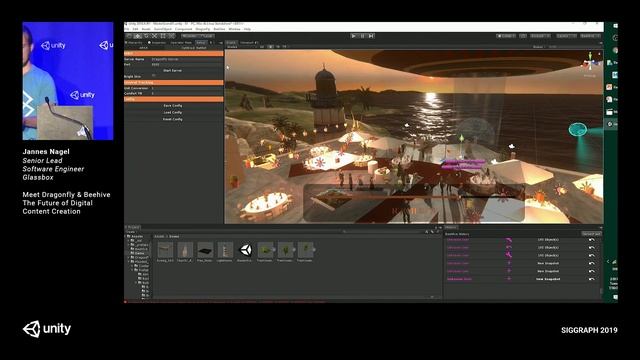Open the Shaded draw mode dropdown
The width and height of the screenshot is (640, 360).
(x=241, y=47)
